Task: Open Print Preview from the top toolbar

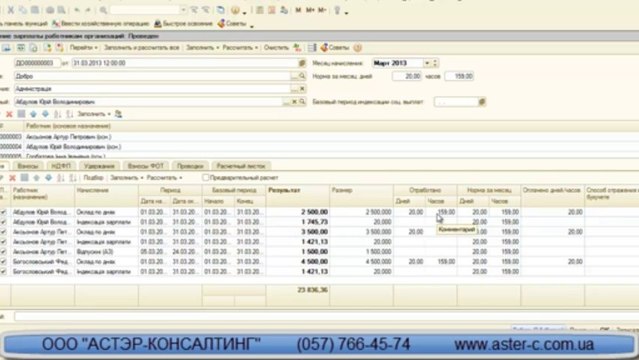Action: [x=62, y=10]
